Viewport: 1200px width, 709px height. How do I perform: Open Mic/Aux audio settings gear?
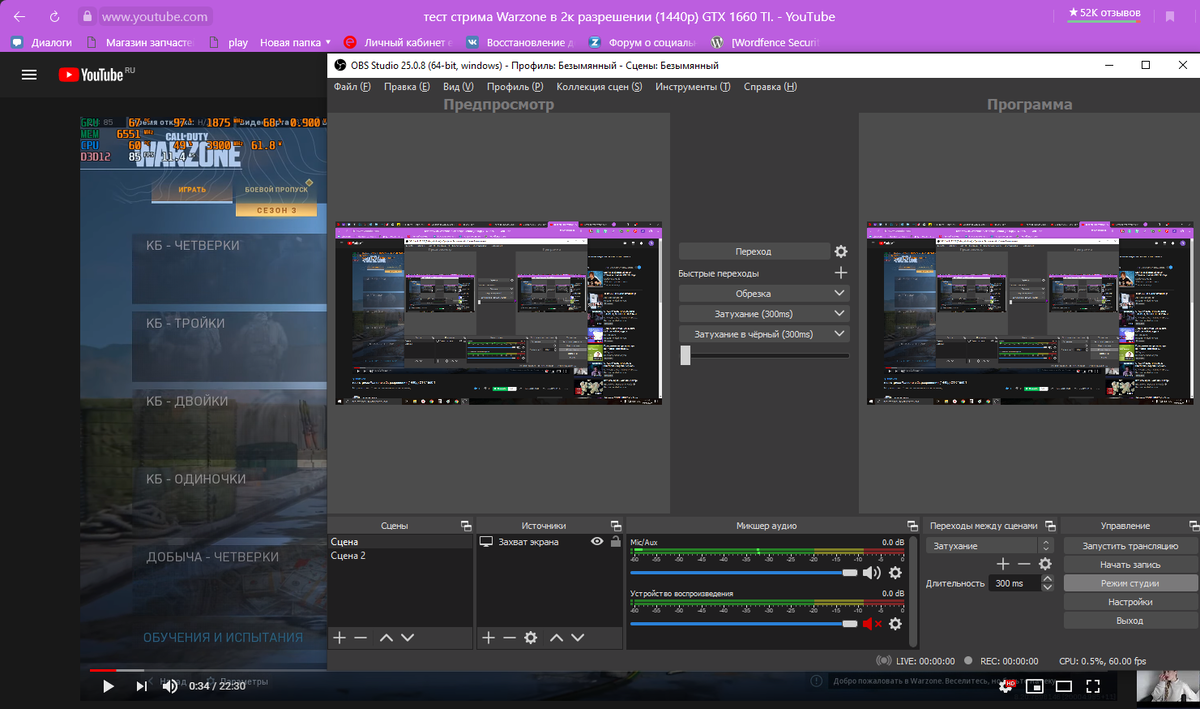pyautogui.click(x=895, y=573)
